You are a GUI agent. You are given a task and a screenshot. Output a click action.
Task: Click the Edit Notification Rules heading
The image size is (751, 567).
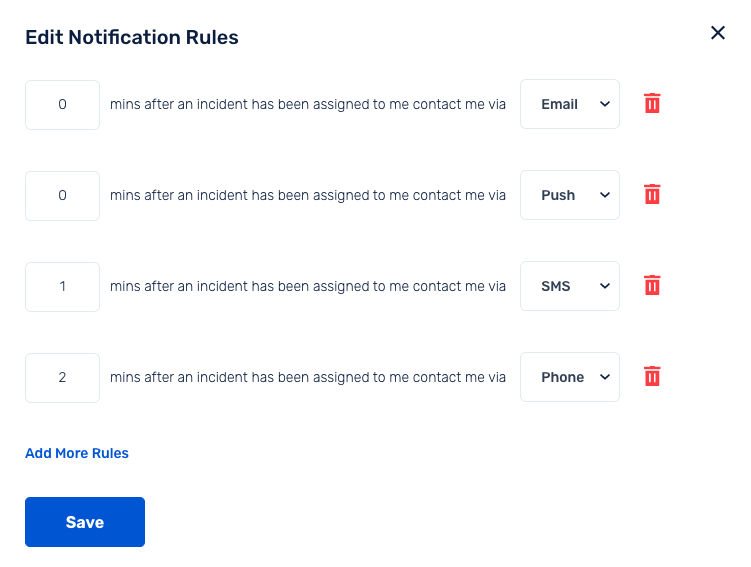point(132,38)
